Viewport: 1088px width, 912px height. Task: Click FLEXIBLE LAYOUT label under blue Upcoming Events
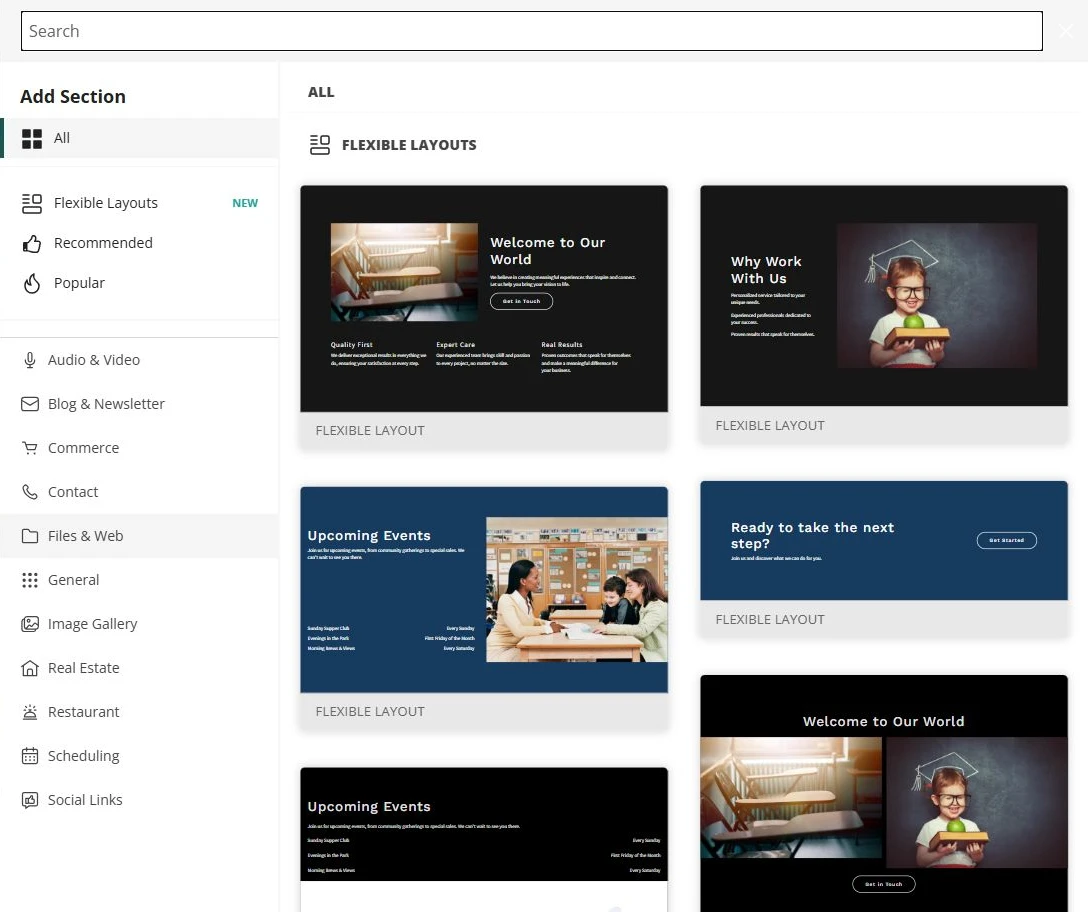(x=370, y=711)
